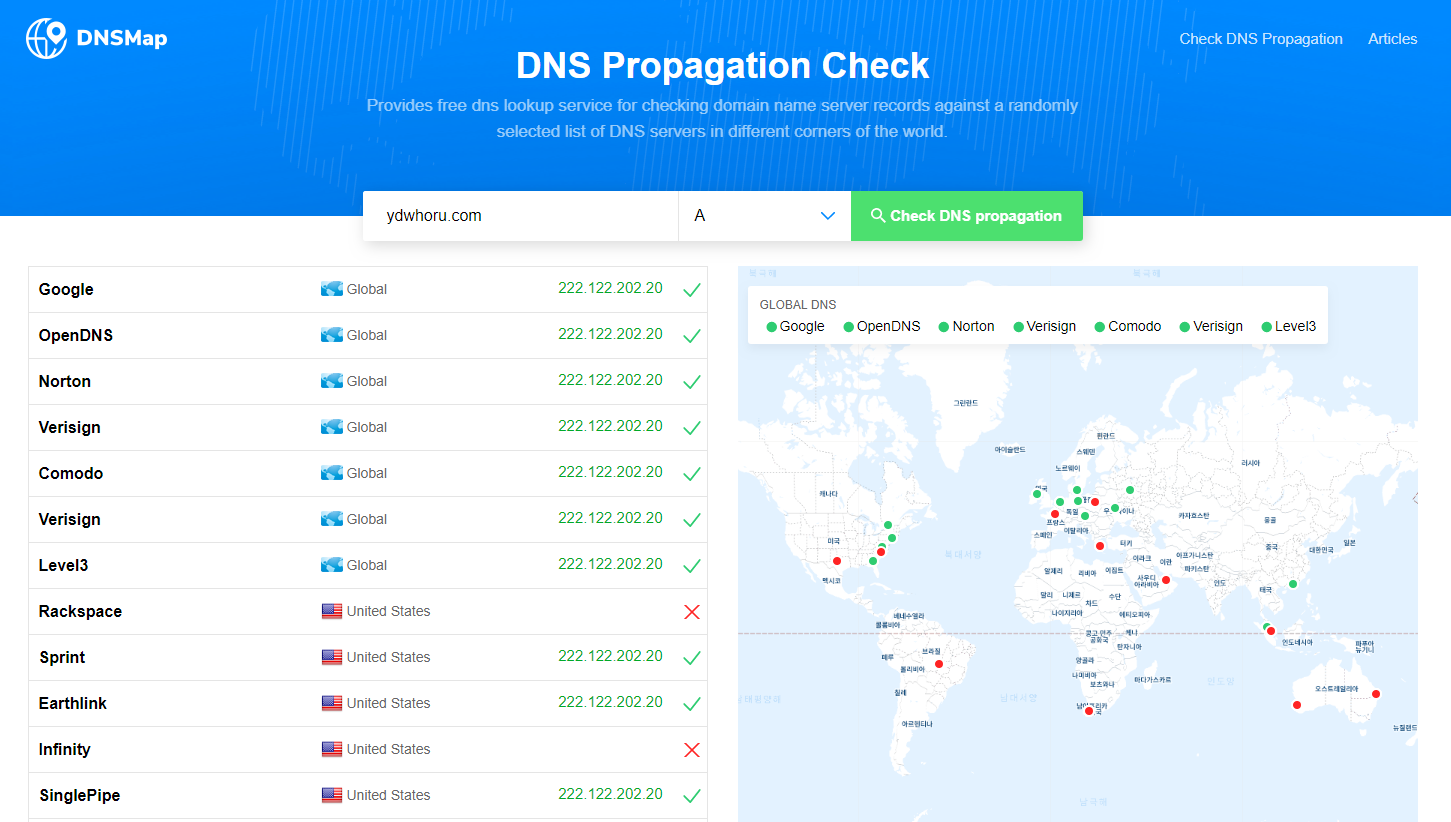The height and width of the screenshot is (822, 1451).
Task: Click the globe icon in the OpenDNS row
Action: (x=332, y=335)
